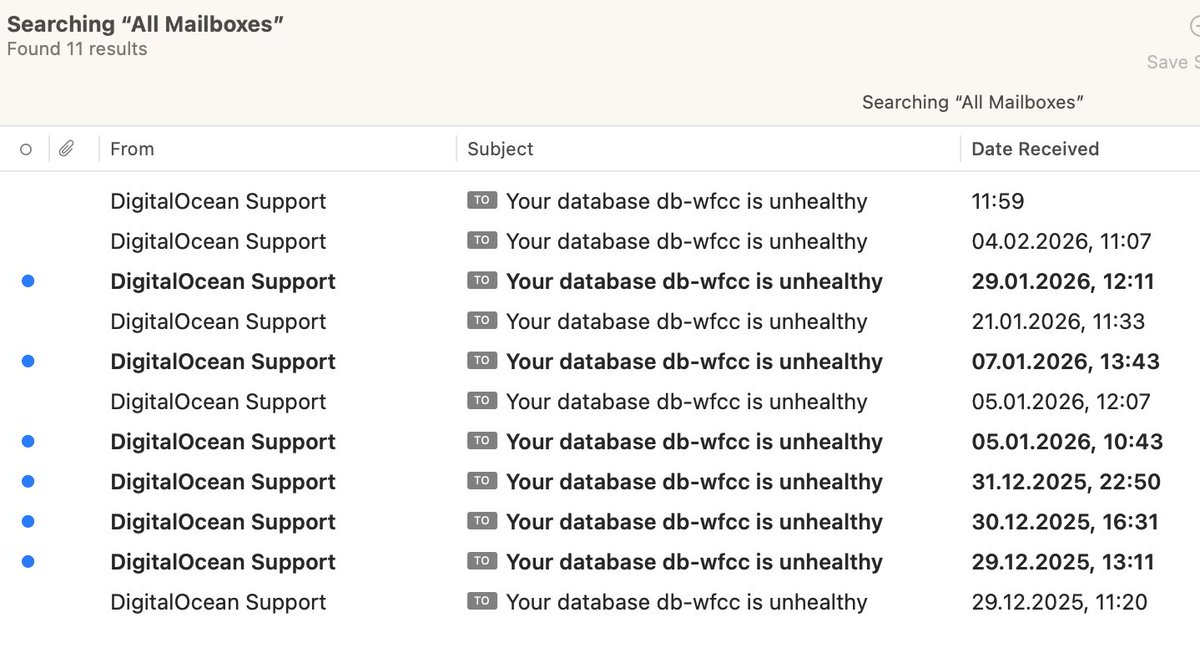Click the attachment paperclip column header
The width and height of the screenshot is (1200, 648).
pyautogui.click(x=66, y=149)
